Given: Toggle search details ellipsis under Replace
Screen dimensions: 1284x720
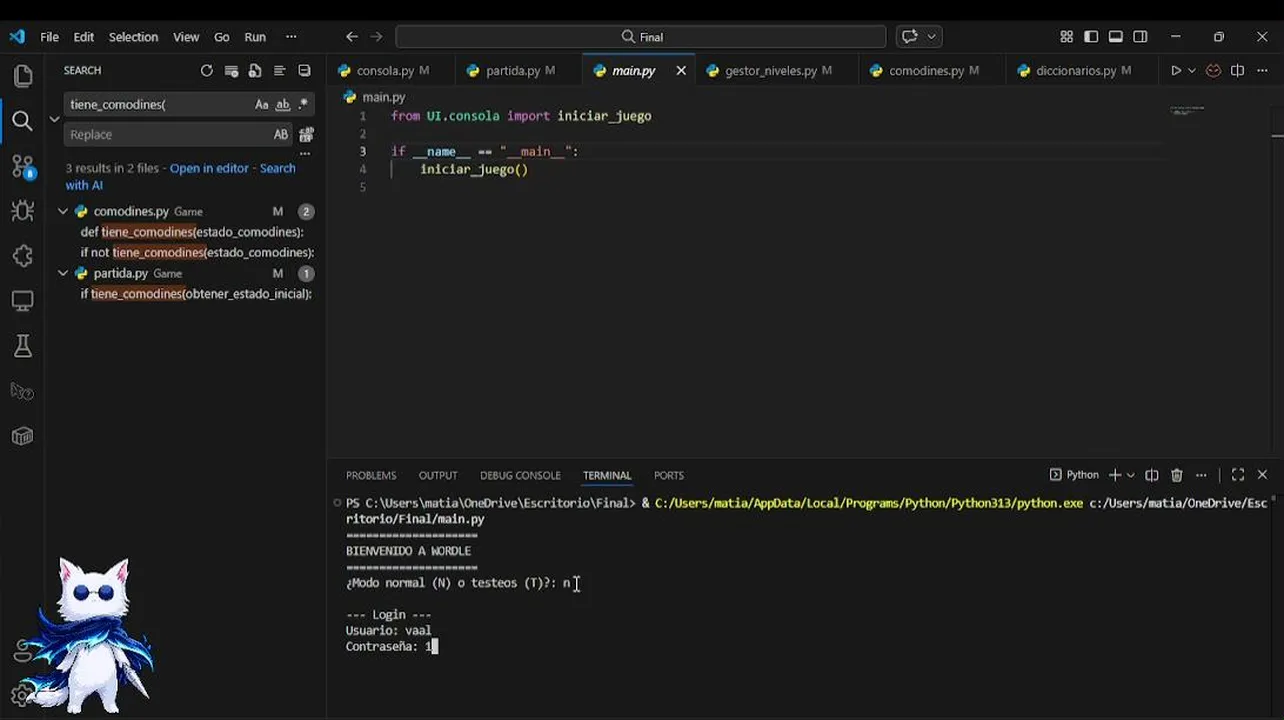Looking at the screenshot, I should pos(305,153).
